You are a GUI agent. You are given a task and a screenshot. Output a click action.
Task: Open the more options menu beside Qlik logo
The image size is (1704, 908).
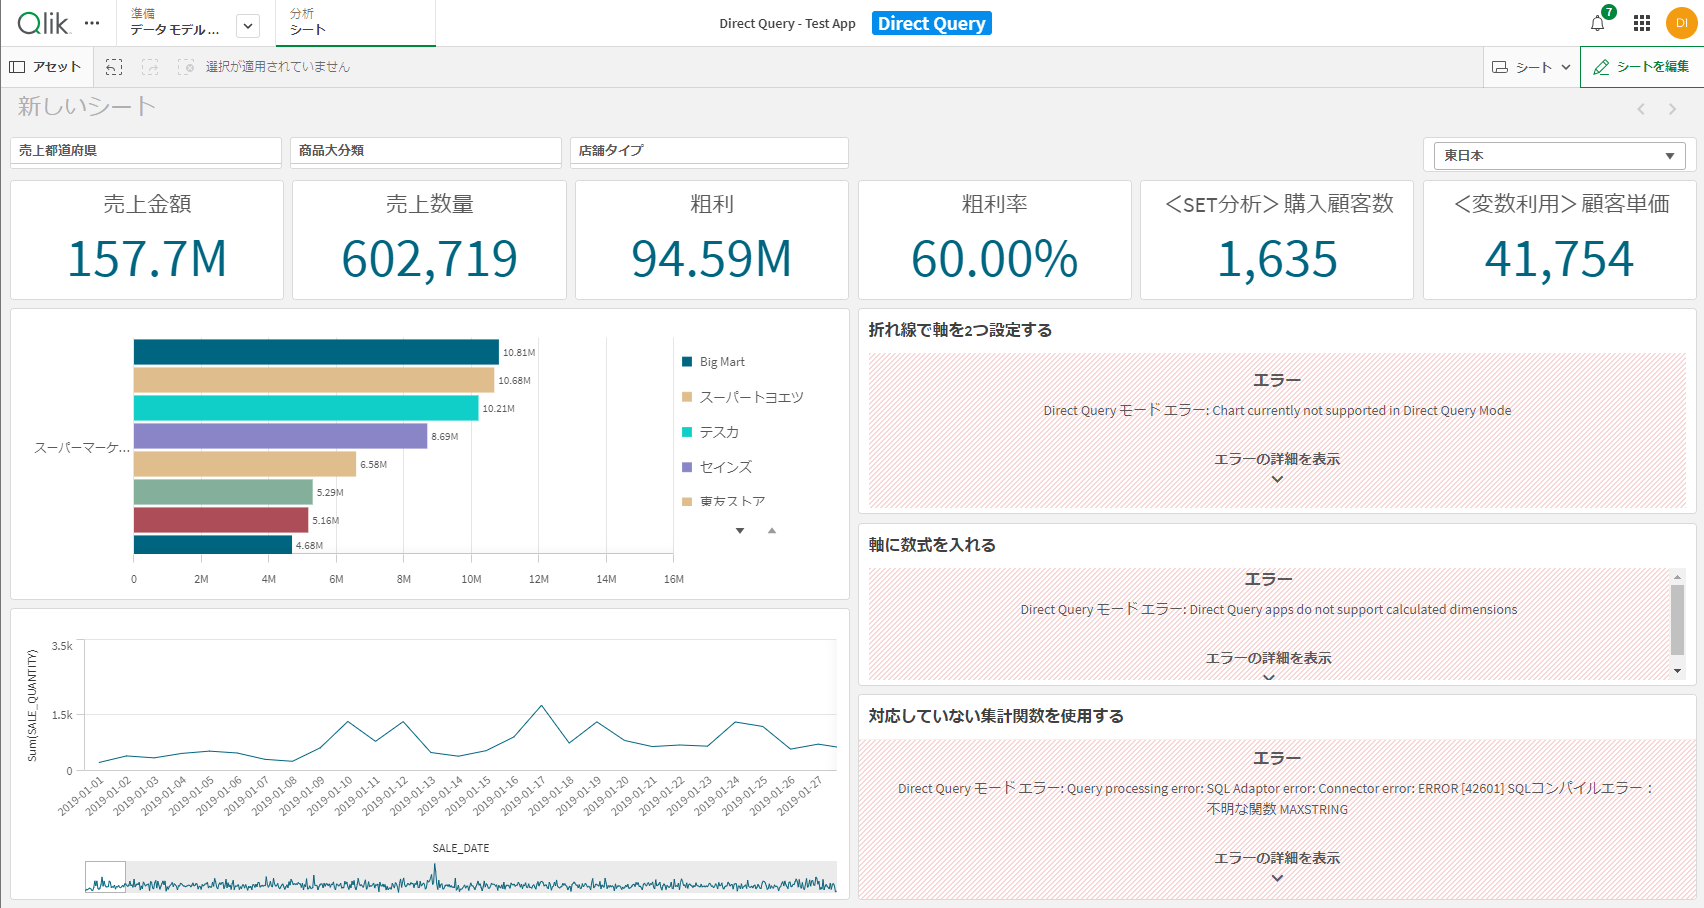pos(93,22)
